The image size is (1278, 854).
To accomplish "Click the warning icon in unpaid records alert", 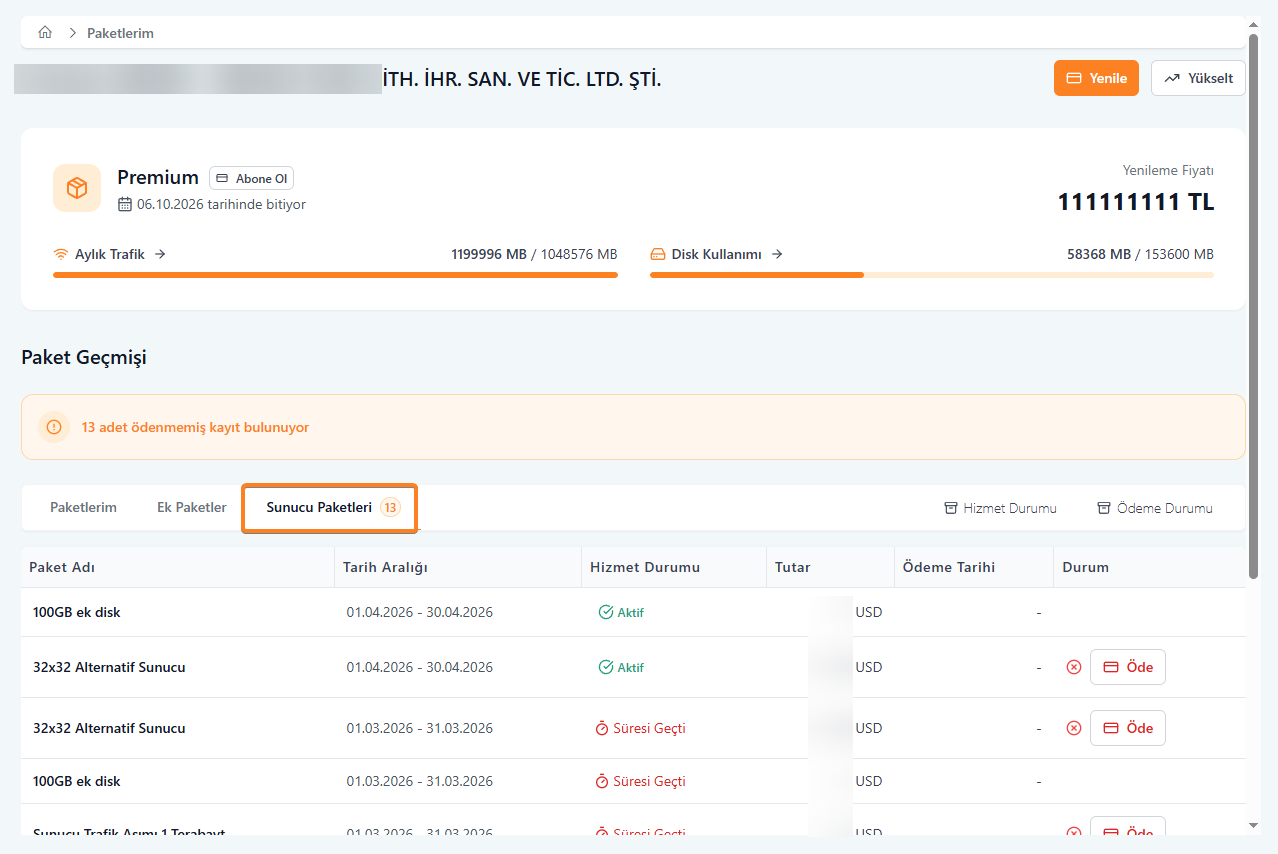I will [55, 427].
